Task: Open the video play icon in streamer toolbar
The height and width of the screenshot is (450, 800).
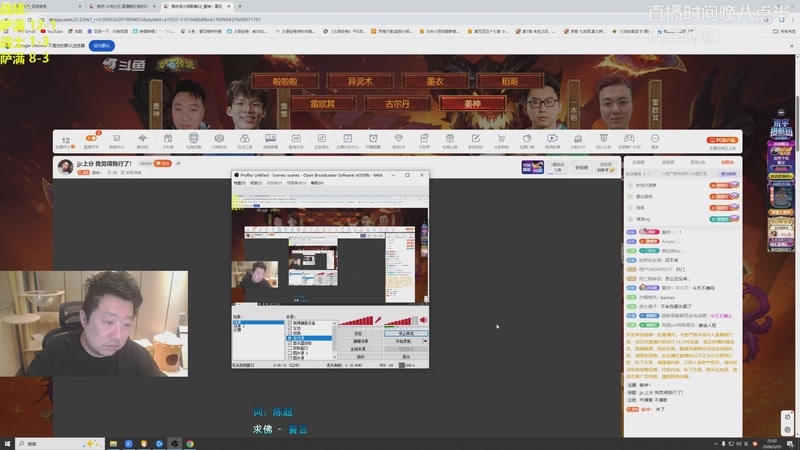Action: tap(552, 138)
